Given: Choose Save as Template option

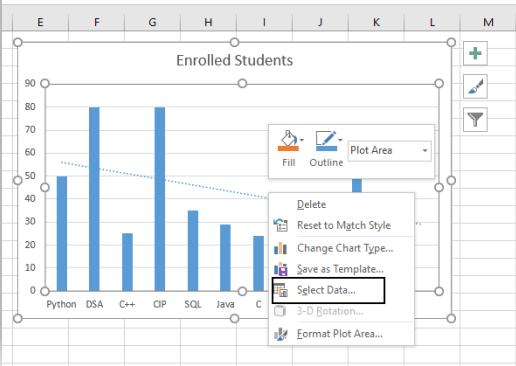Looking at the screenshot, I should point(342,269).
